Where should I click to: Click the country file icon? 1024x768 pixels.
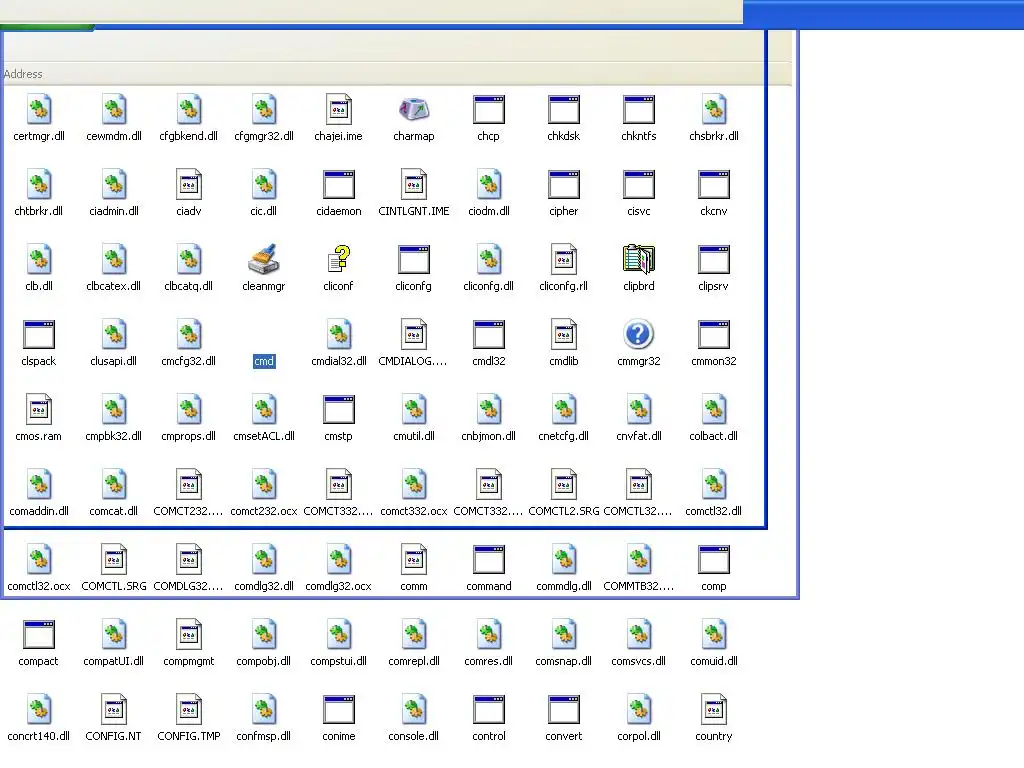714,710
